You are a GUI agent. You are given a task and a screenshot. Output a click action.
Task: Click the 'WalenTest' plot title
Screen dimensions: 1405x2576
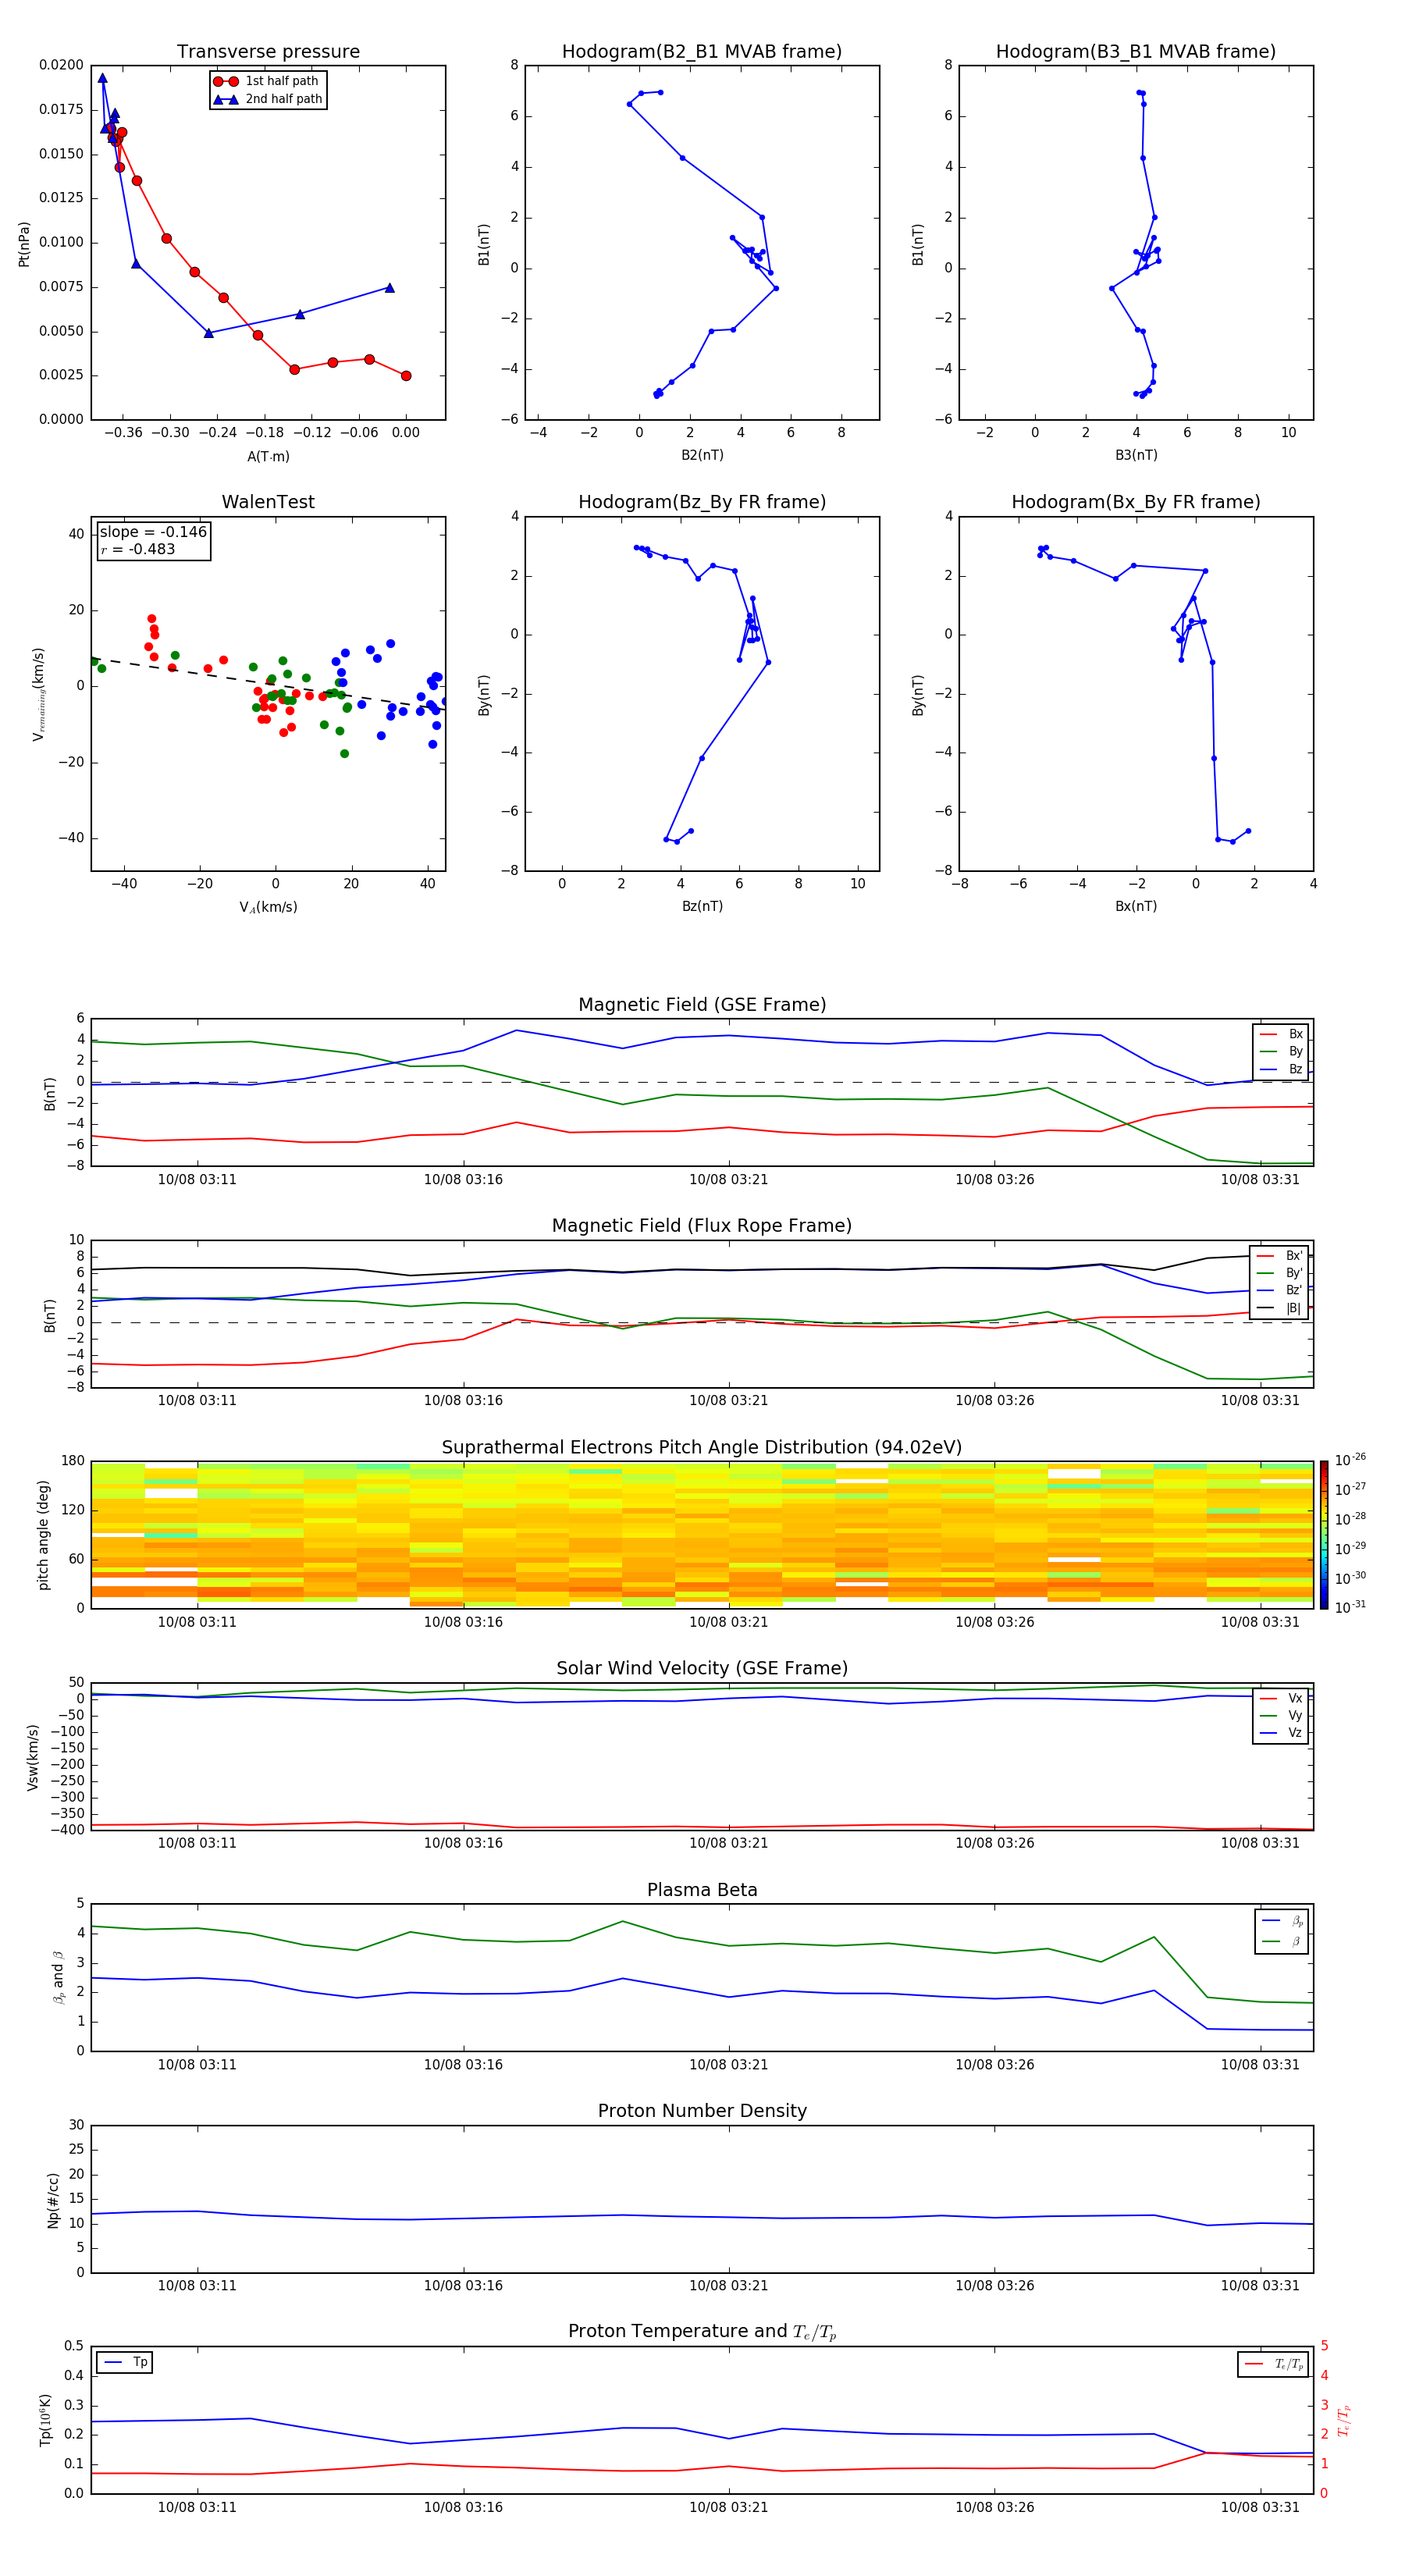tap(268, 502)
